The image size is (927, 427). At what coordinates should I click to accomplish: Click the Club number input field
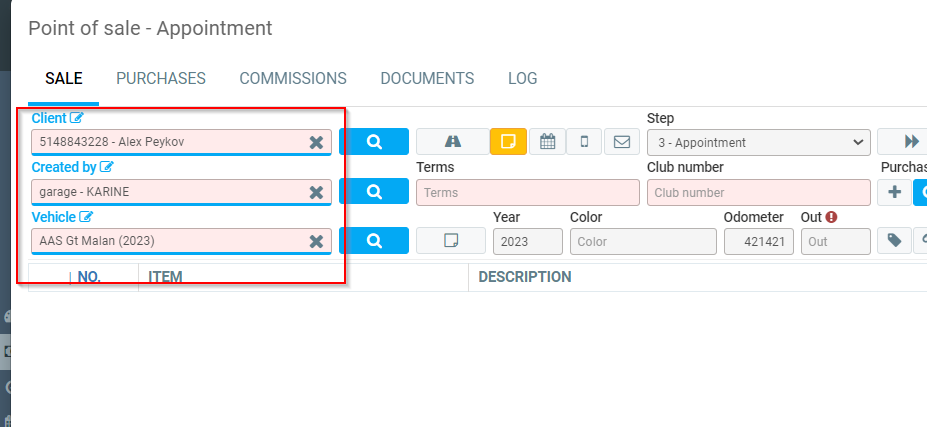(758, 192)
